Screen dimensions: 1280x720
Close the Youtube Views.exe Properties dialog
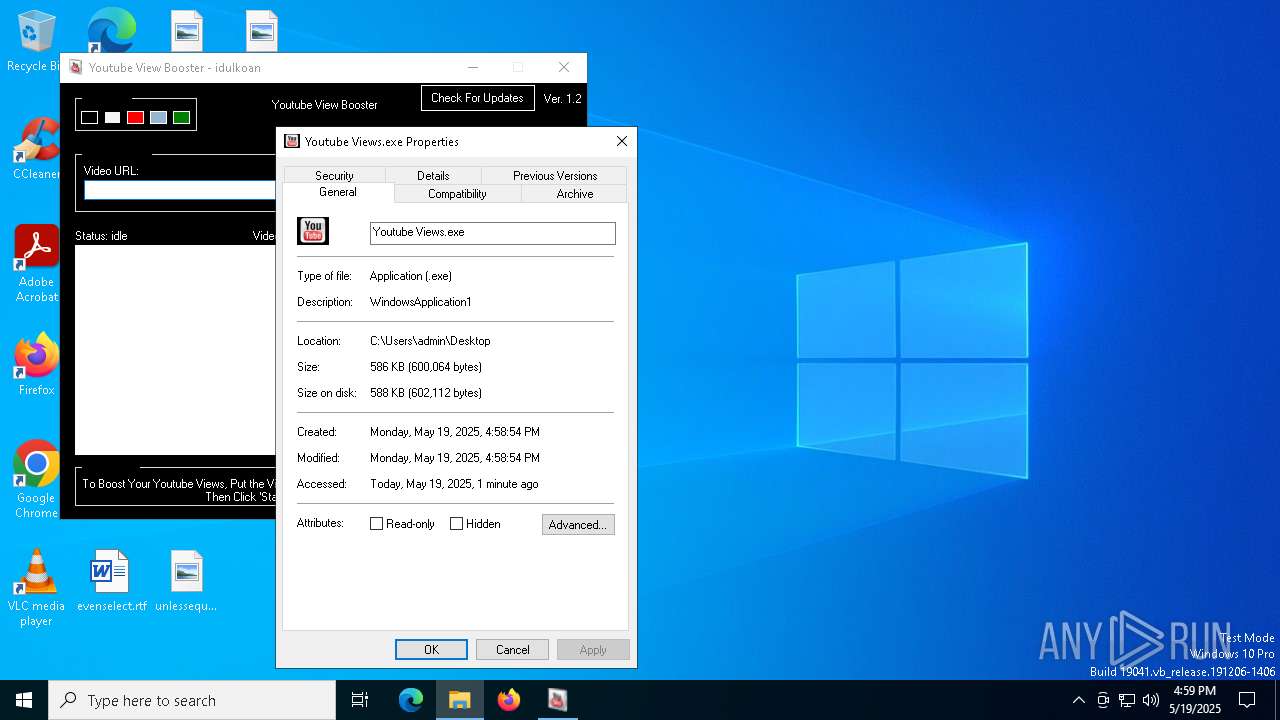point(621,141)
